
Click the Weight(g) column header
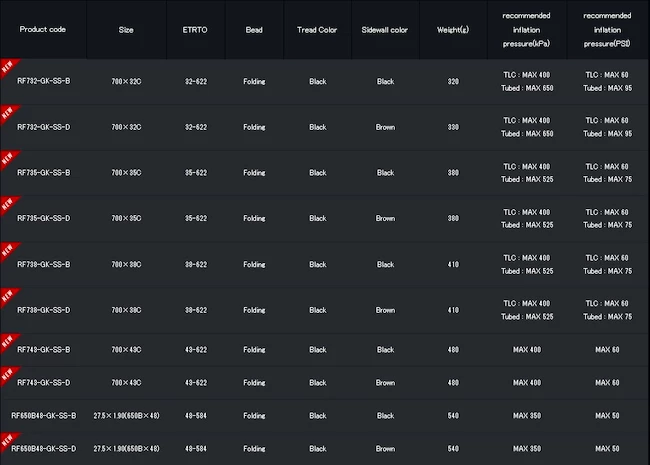(453, 30)
